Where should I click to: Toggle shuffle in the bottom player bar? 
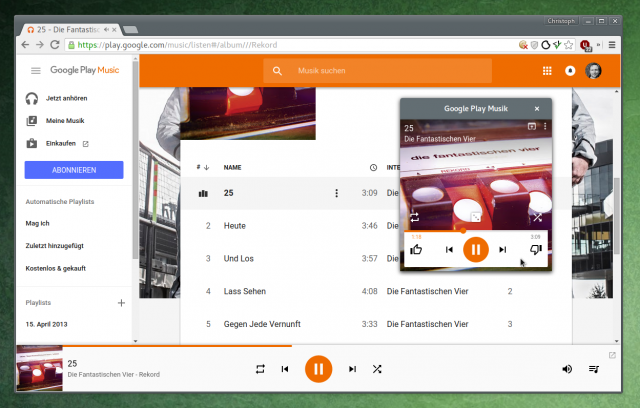tap(377, 369)
